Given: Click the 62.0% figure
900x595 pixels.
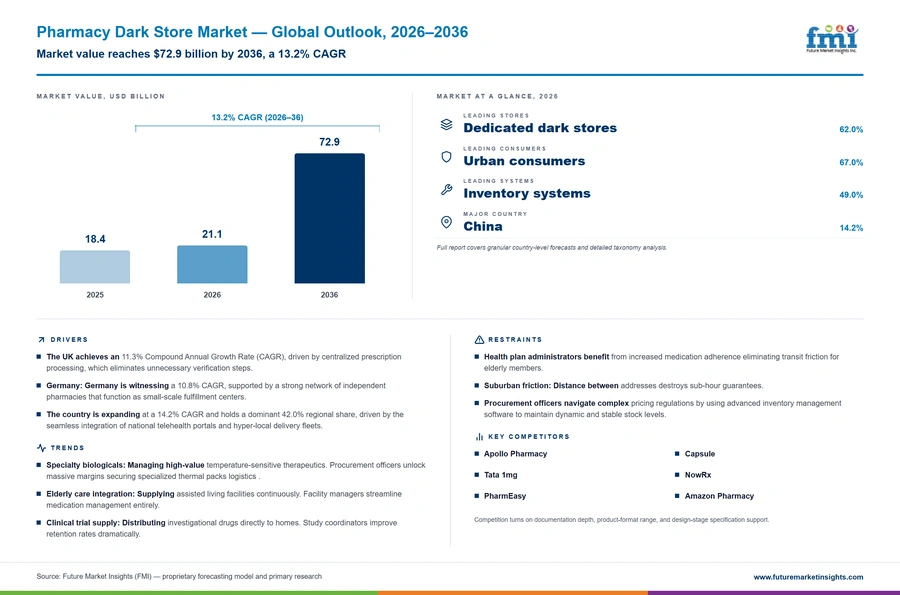Looking at the screenshot, I should coord(851,130).
